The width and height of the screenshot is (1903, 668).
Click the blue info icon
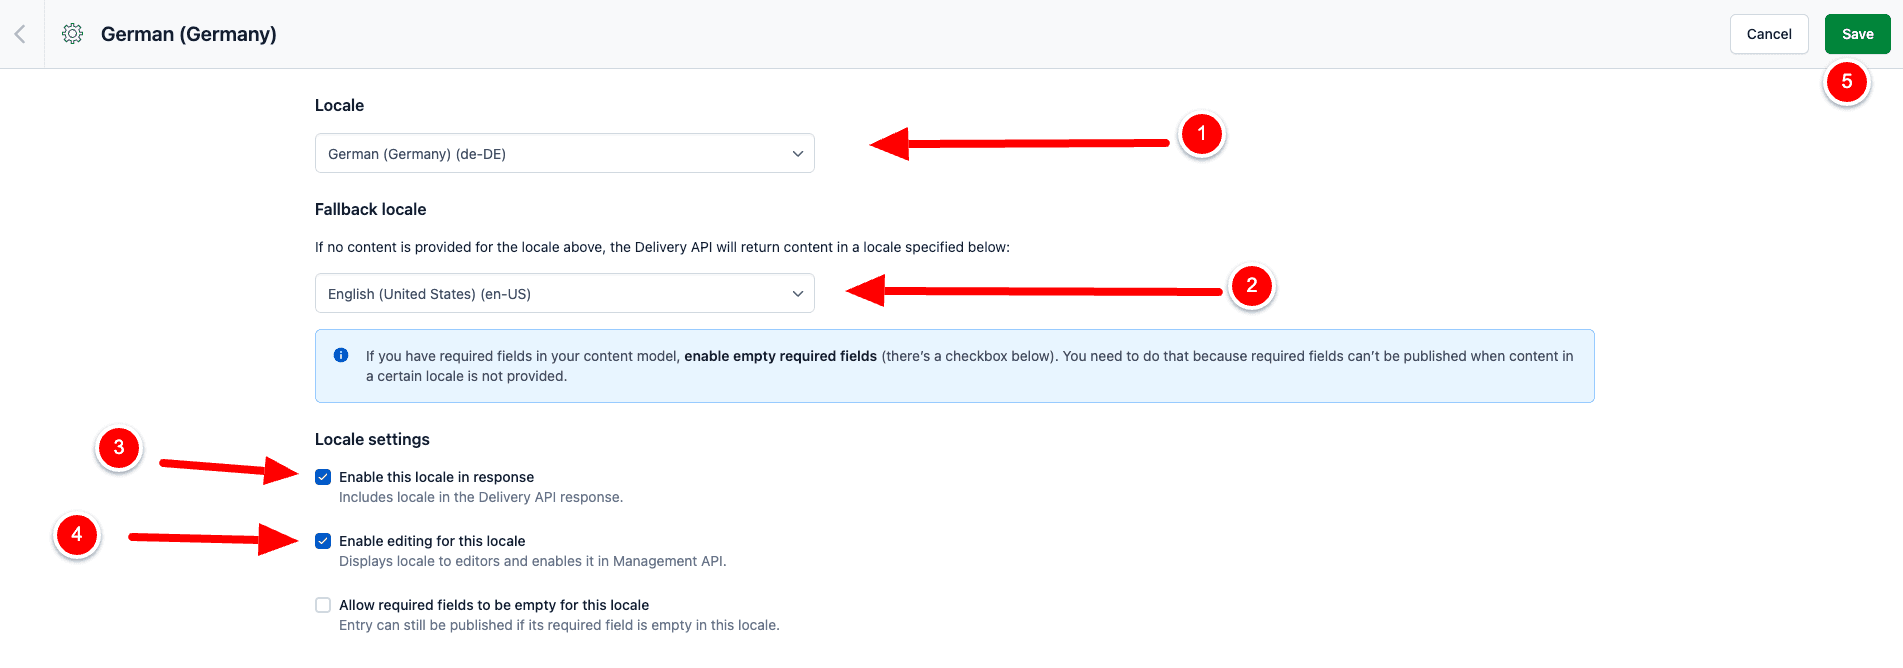click(x=341, y=355)
